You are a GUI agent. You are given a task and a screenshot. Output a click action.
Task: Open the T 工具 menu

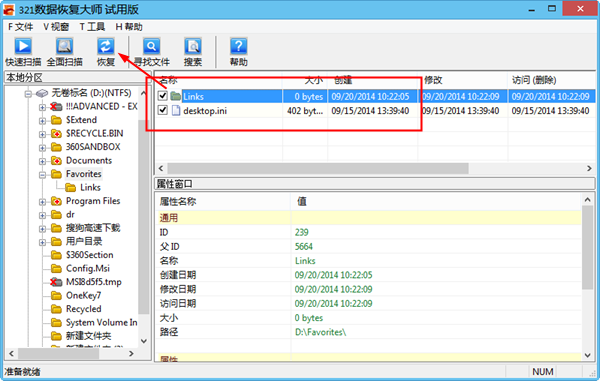click(x=92, y=27)
